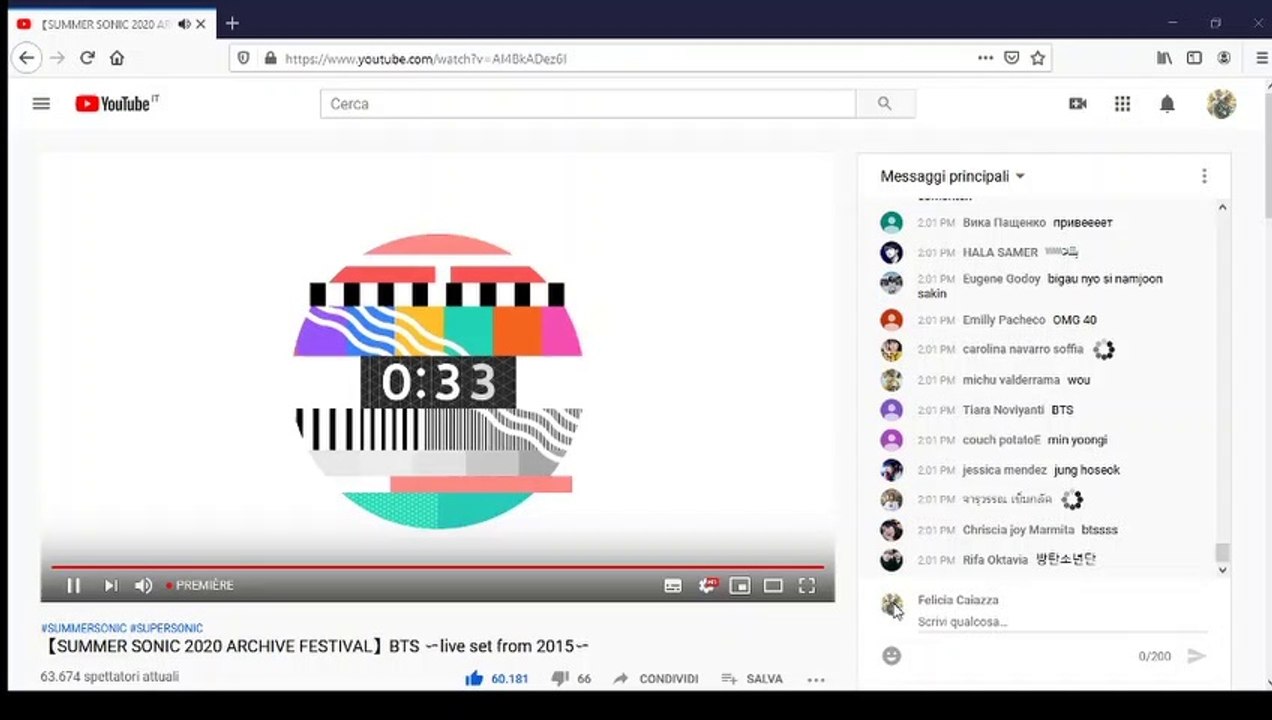Open the chat options three-dot menu

tap(1204, 176)
